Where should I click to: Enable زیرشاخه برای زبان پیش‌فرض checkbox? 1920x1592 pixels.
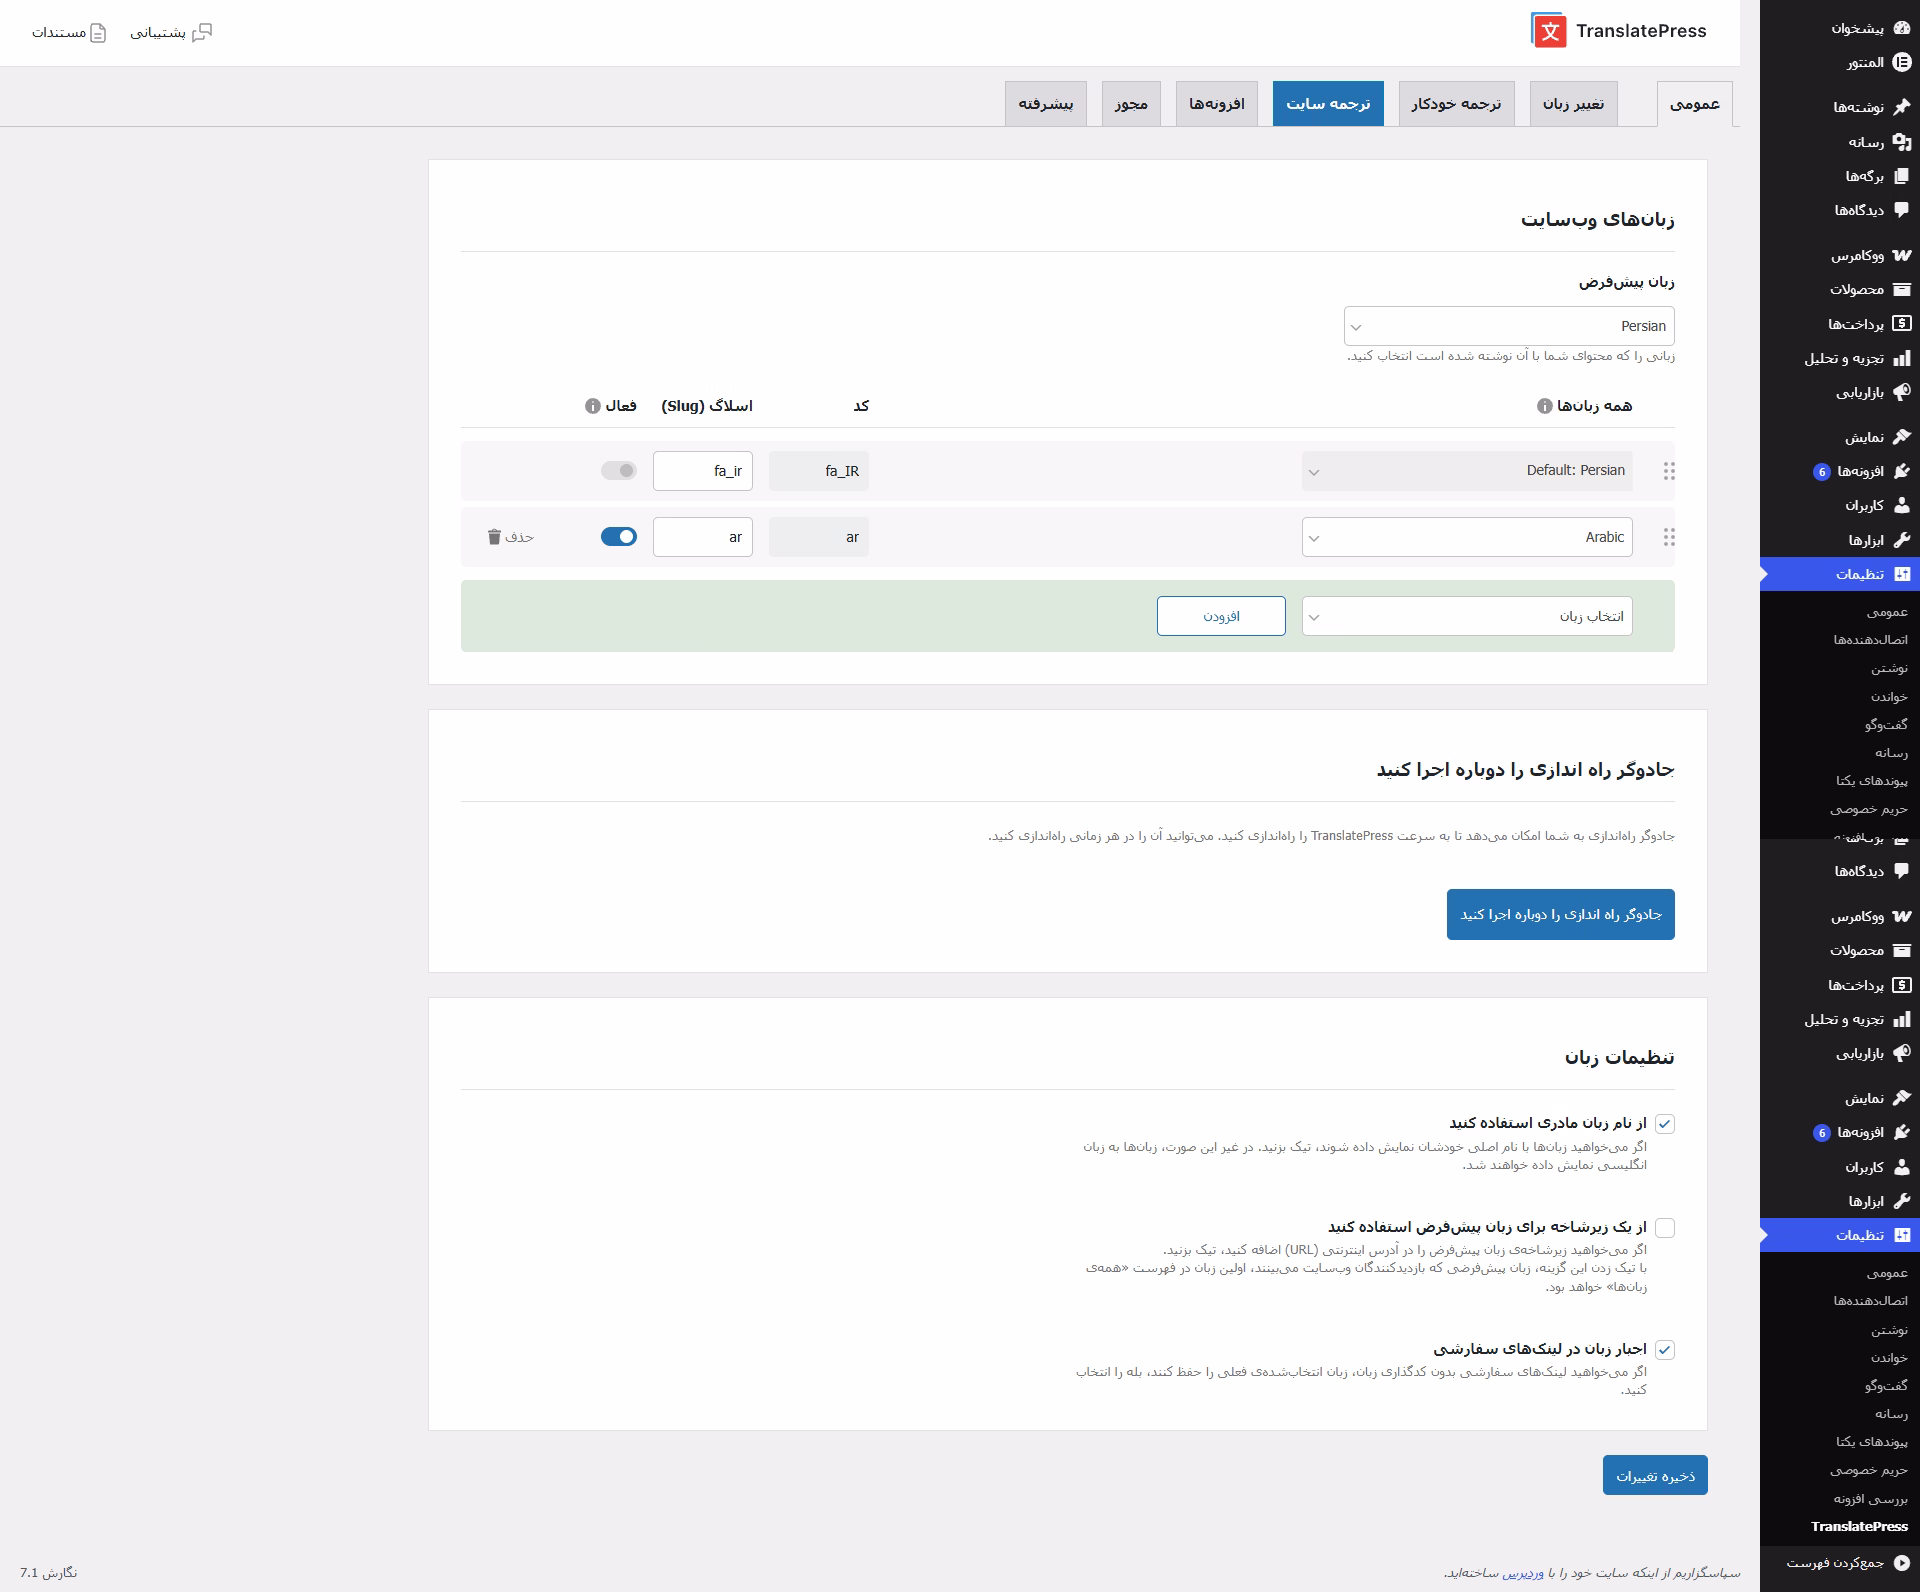(x=1664, y=1227)
